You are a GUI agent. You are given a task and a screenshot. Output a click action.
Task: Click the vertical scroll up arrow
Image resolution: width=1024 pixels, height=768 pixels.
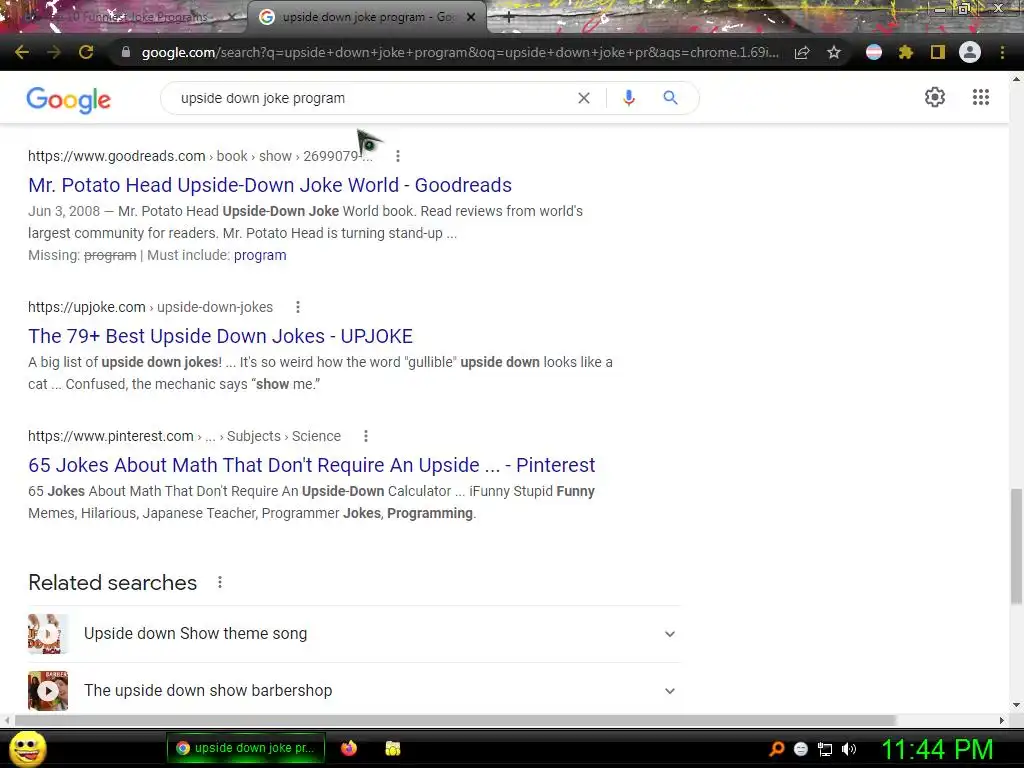(x=1016, y=79)
